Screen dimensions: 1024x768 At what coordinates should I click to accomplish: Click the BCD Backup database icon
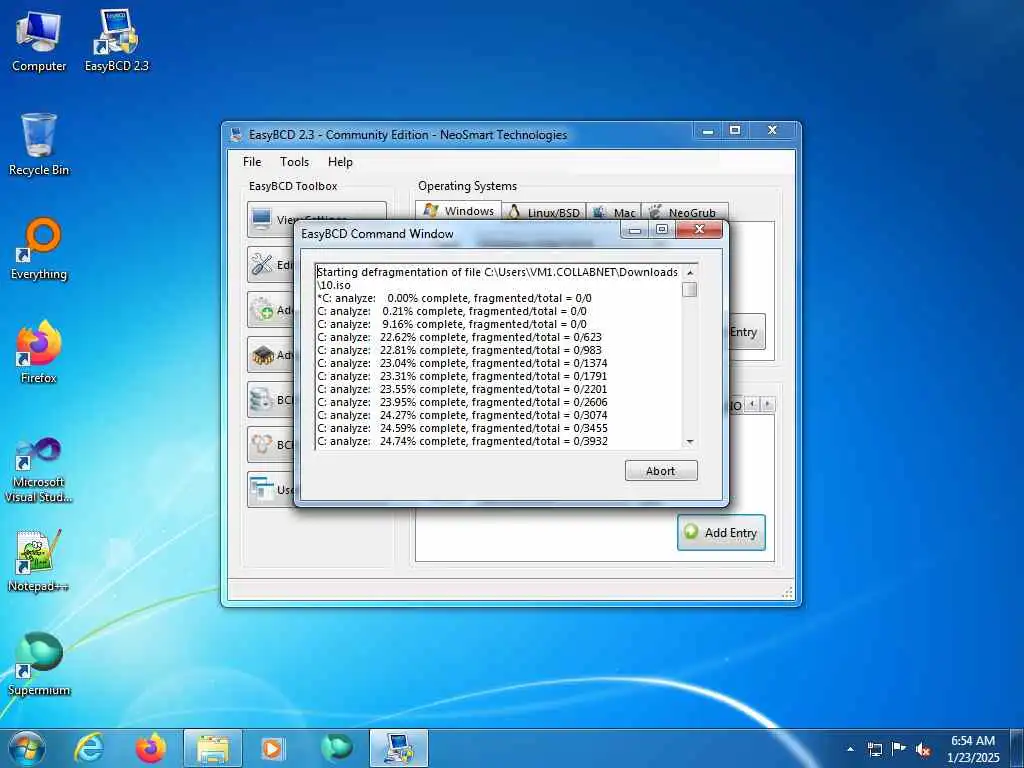coord(262,400)
